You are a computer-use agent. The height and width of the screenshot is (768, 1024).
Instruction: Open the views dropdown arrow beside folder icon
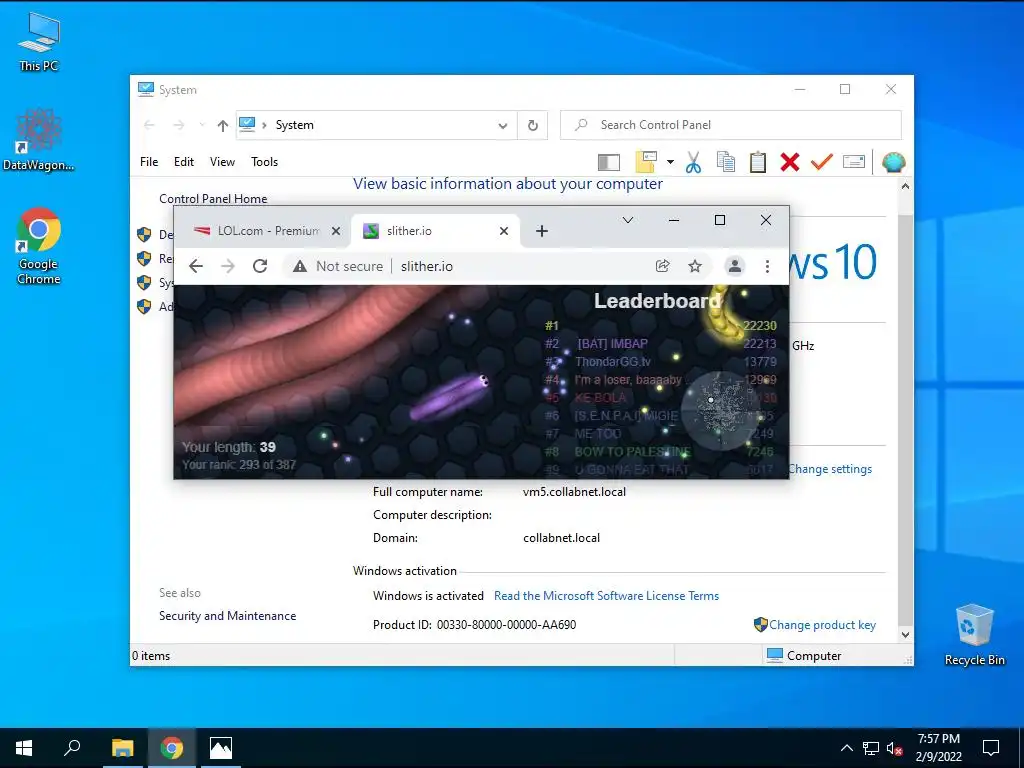pyautogui.click(x=670, y=161)
